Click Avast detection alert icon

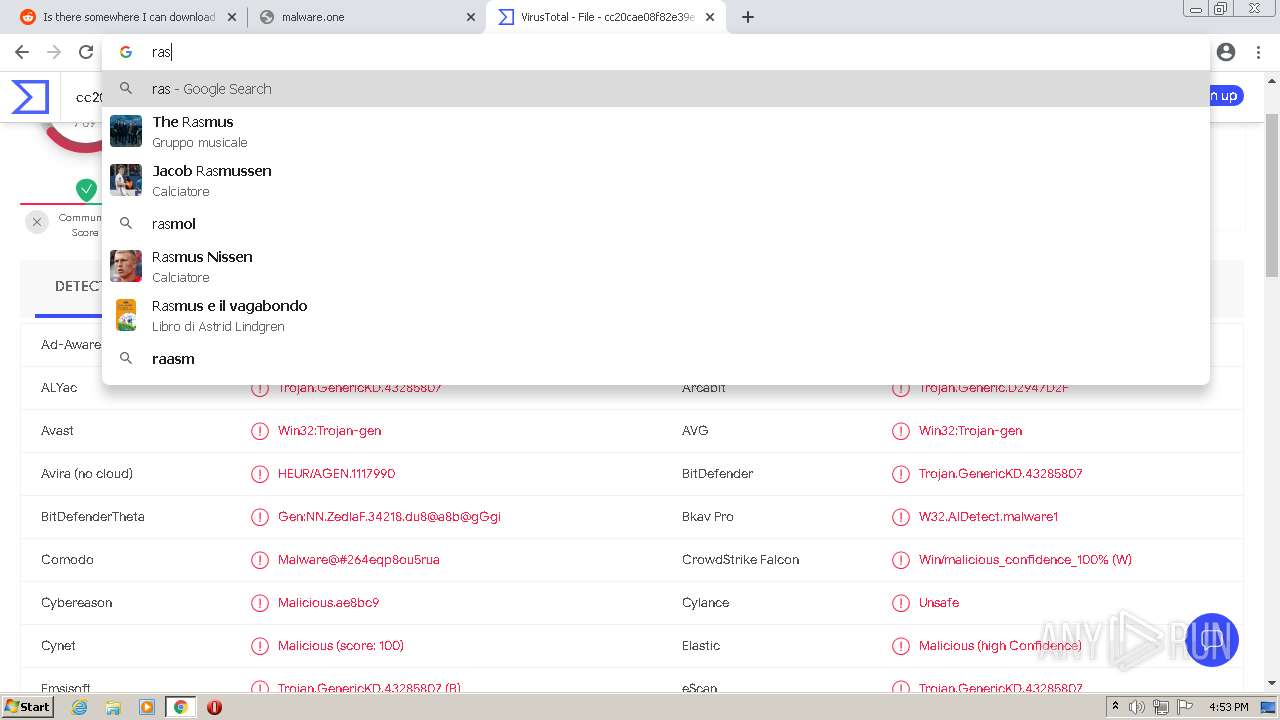pos(259,431)
